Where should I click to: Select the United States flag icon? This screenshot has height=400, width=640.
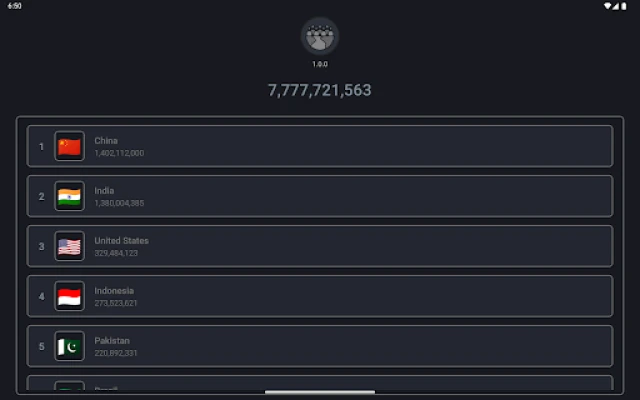coord(69,246)
